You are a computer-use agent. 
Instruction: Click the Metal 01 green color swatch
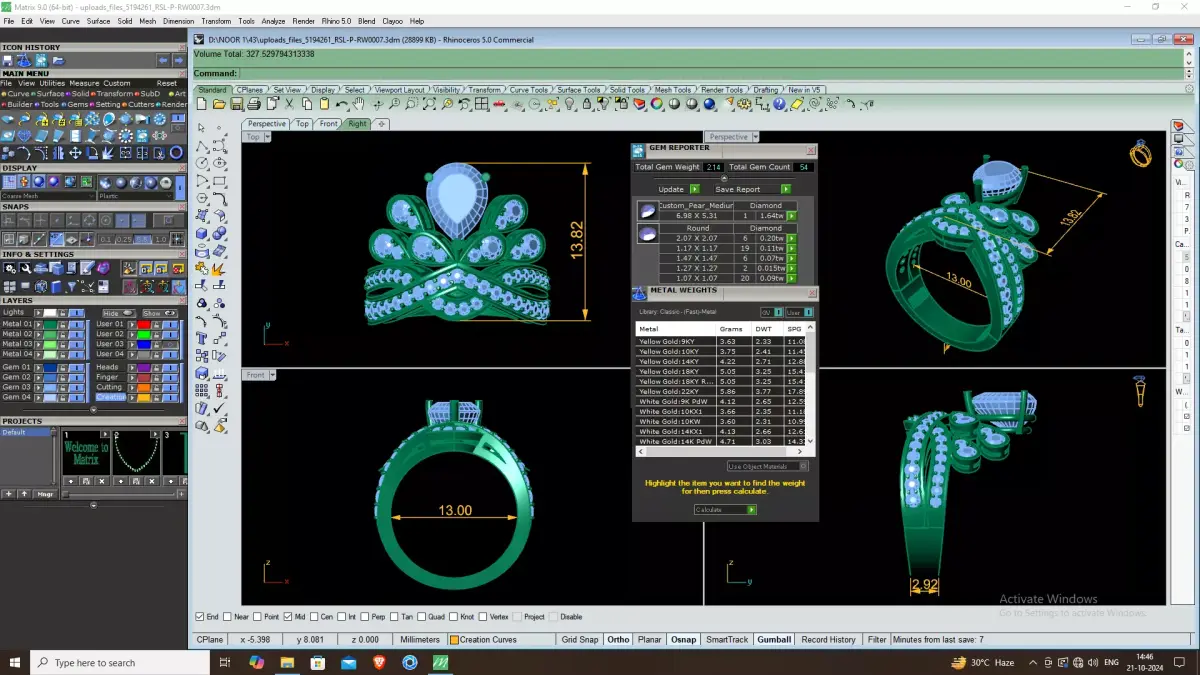[50, 324]
